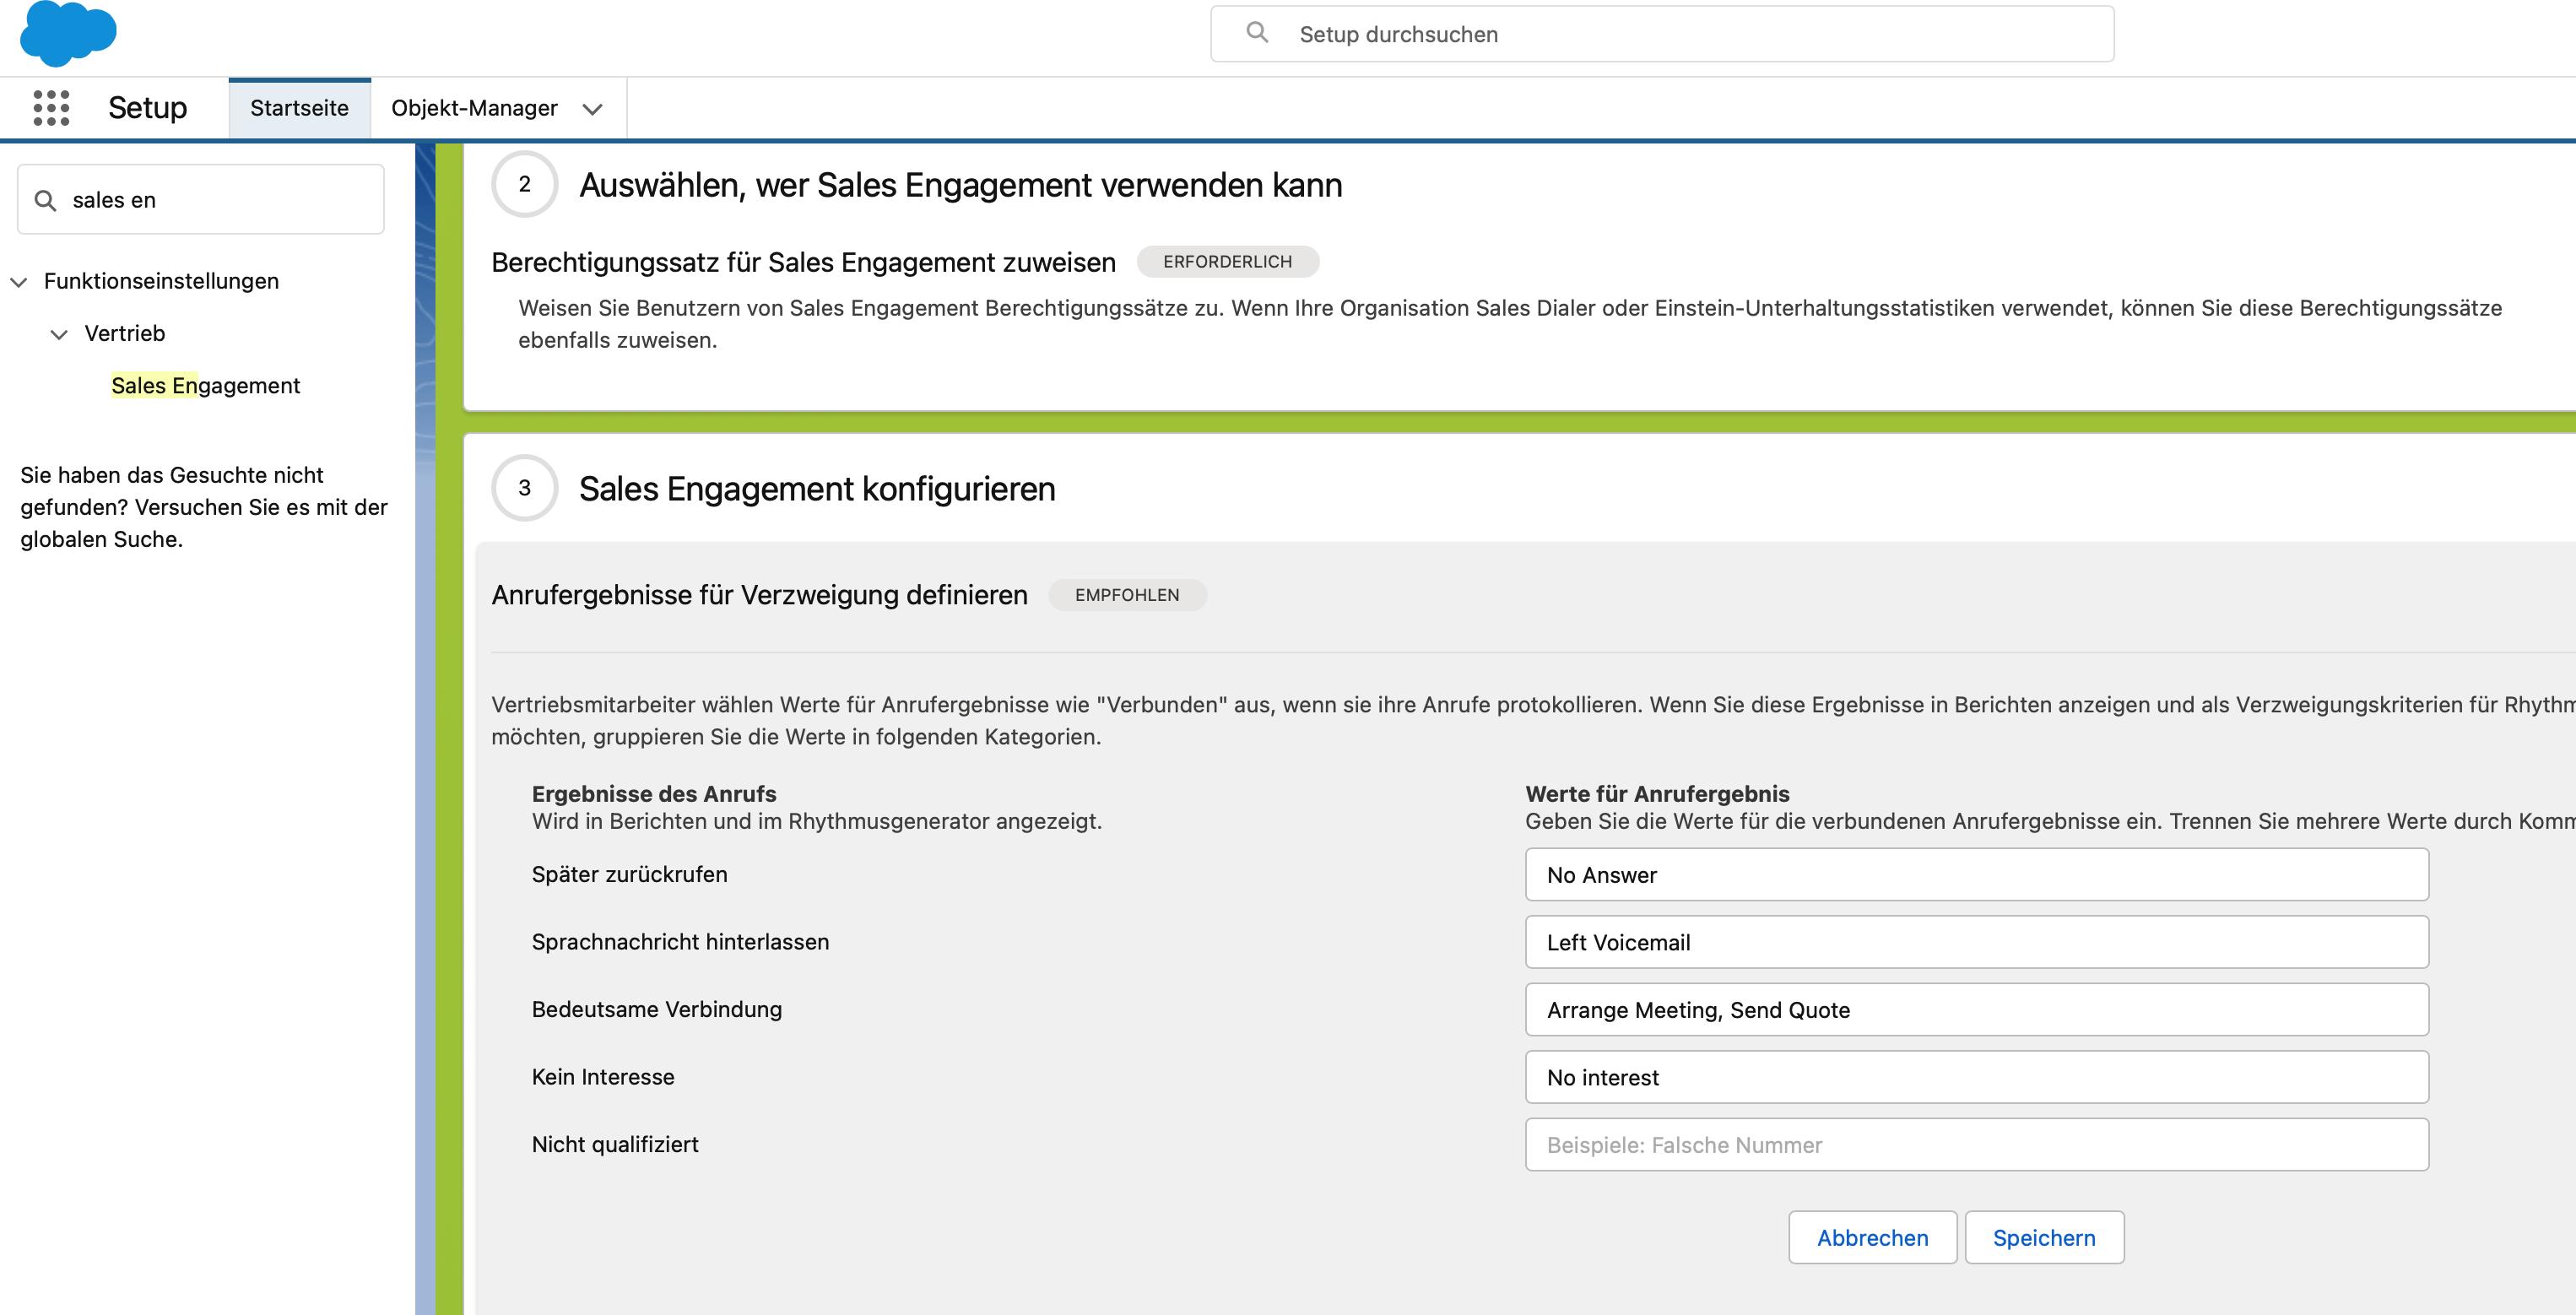This screenshot has width=2576, height=1315.
Task: Click the Salesforce cloud logo
Action: pos(68,32)
